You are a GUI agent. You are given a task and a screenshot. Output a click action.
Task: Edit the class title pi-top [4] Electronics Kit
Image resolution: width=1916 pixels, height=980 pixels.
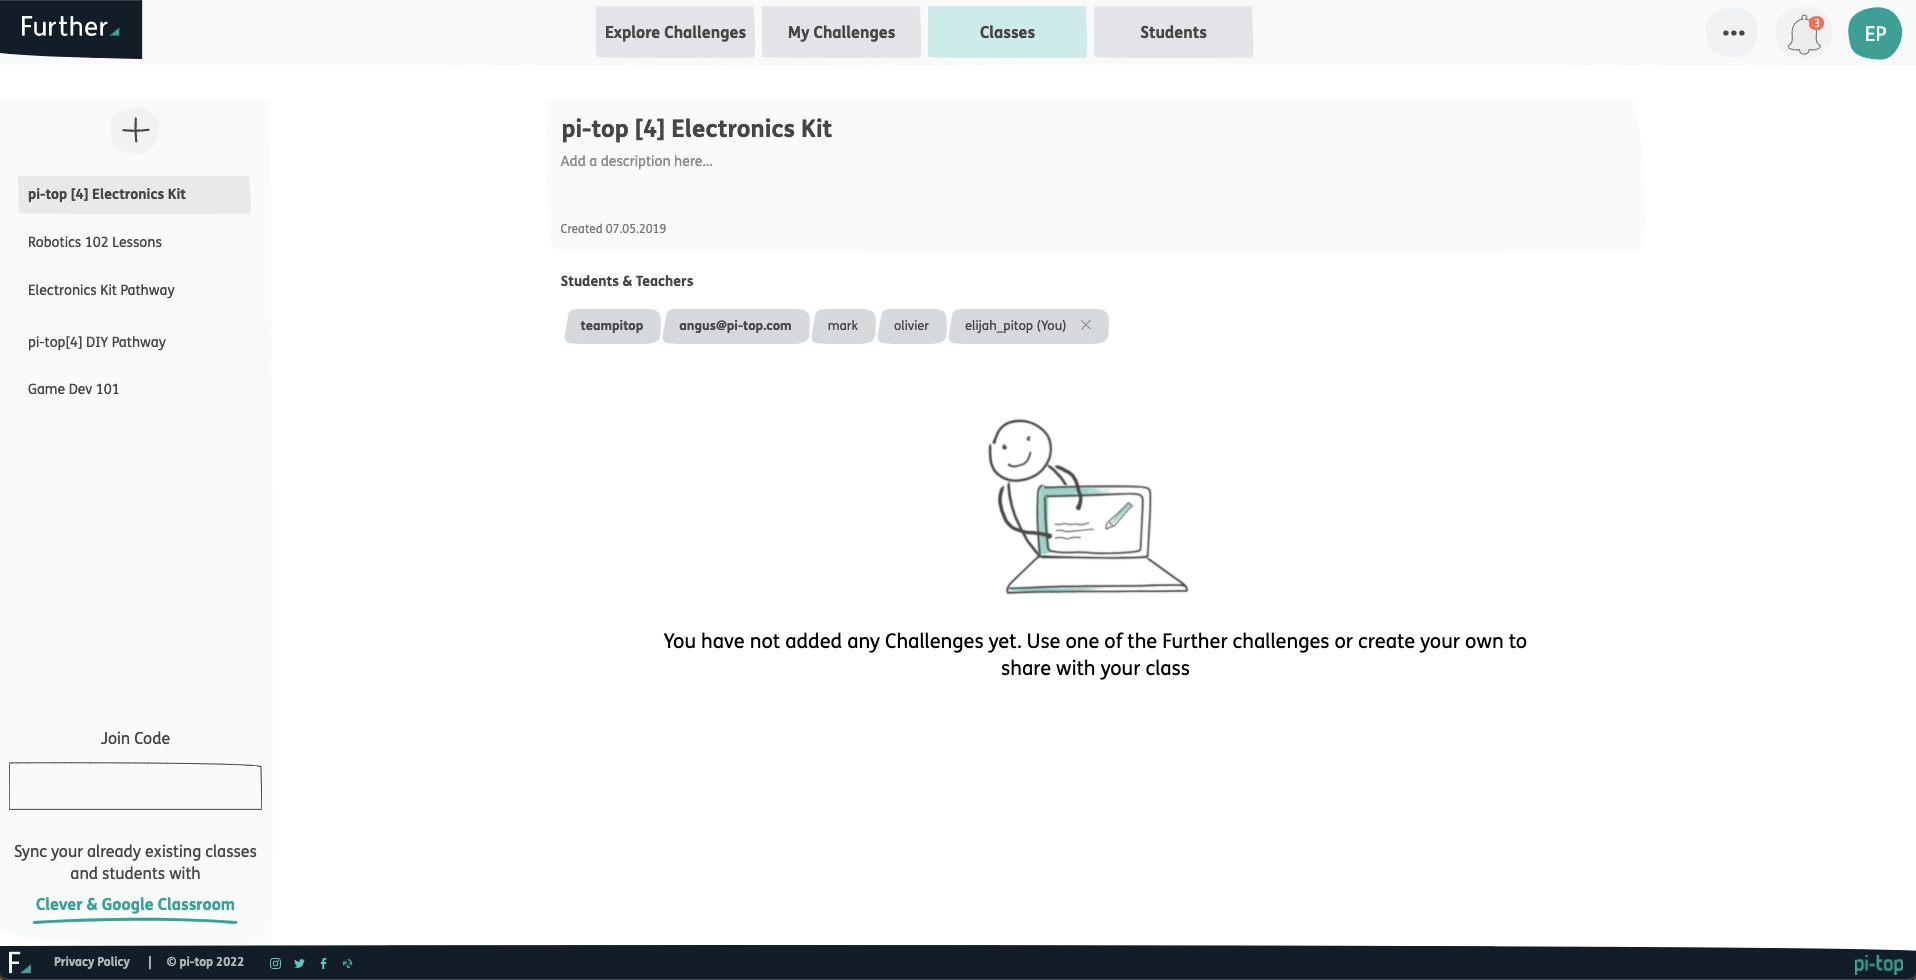point(696,128)
